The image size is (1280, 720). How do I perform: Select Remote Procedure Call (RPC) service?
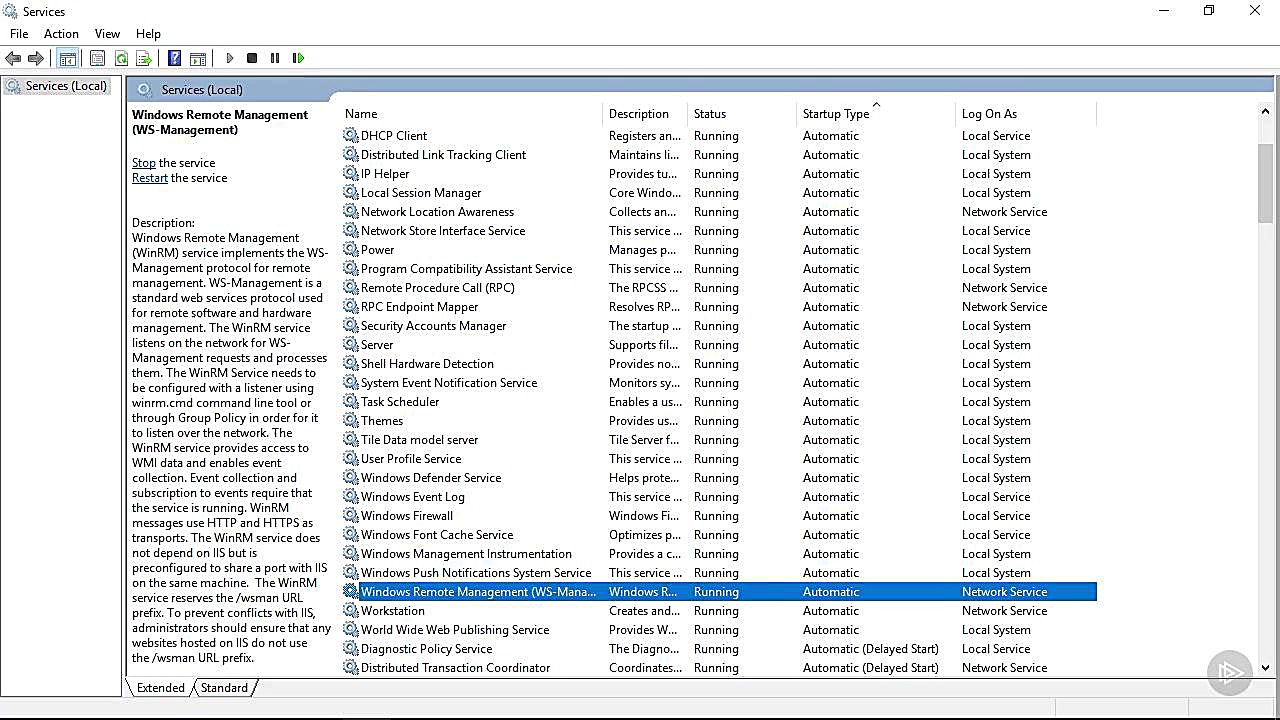click(718, 287)
